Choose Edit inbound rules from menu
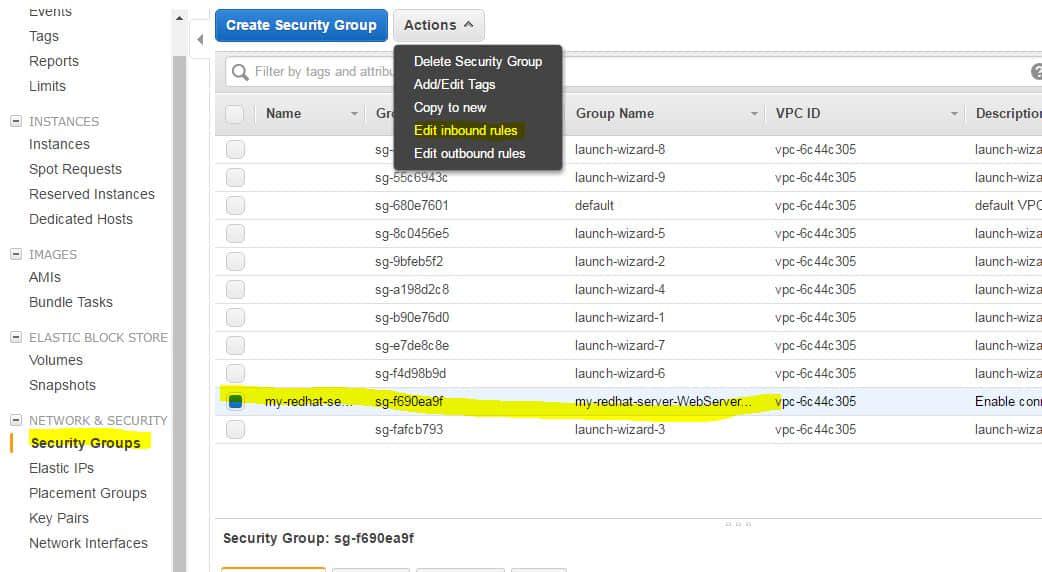 pyautogui.click(x=465, y=130)
